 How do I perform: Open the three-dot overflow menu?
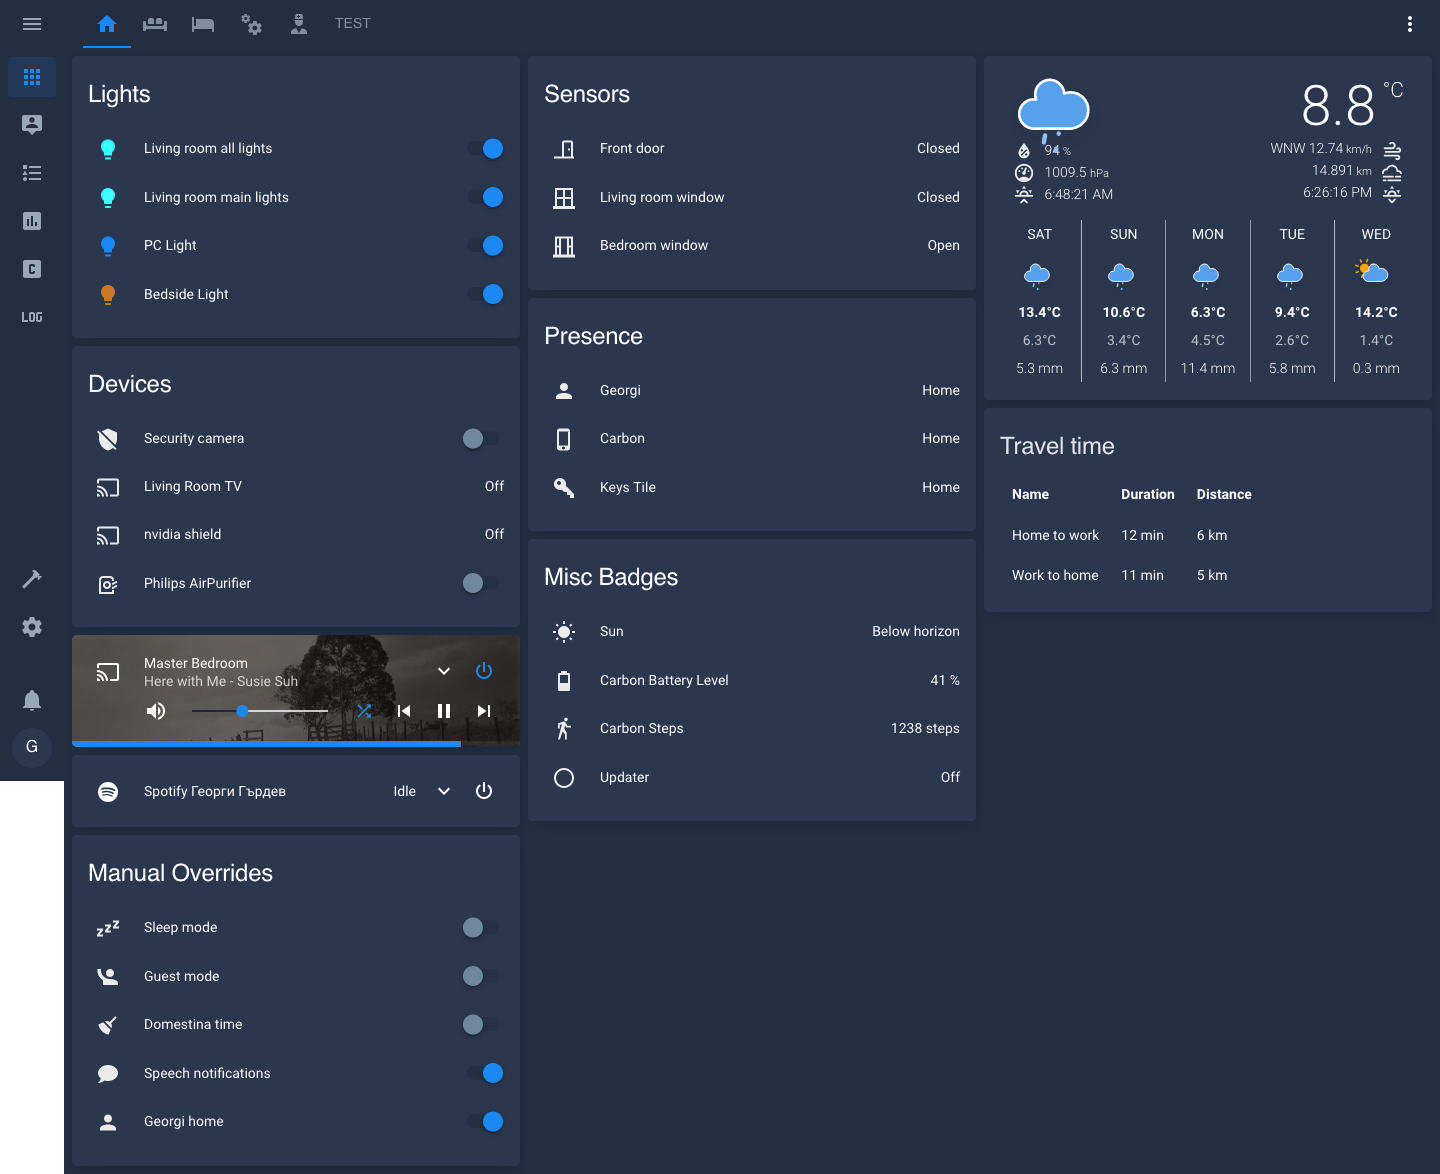(x=1410, y=24)
